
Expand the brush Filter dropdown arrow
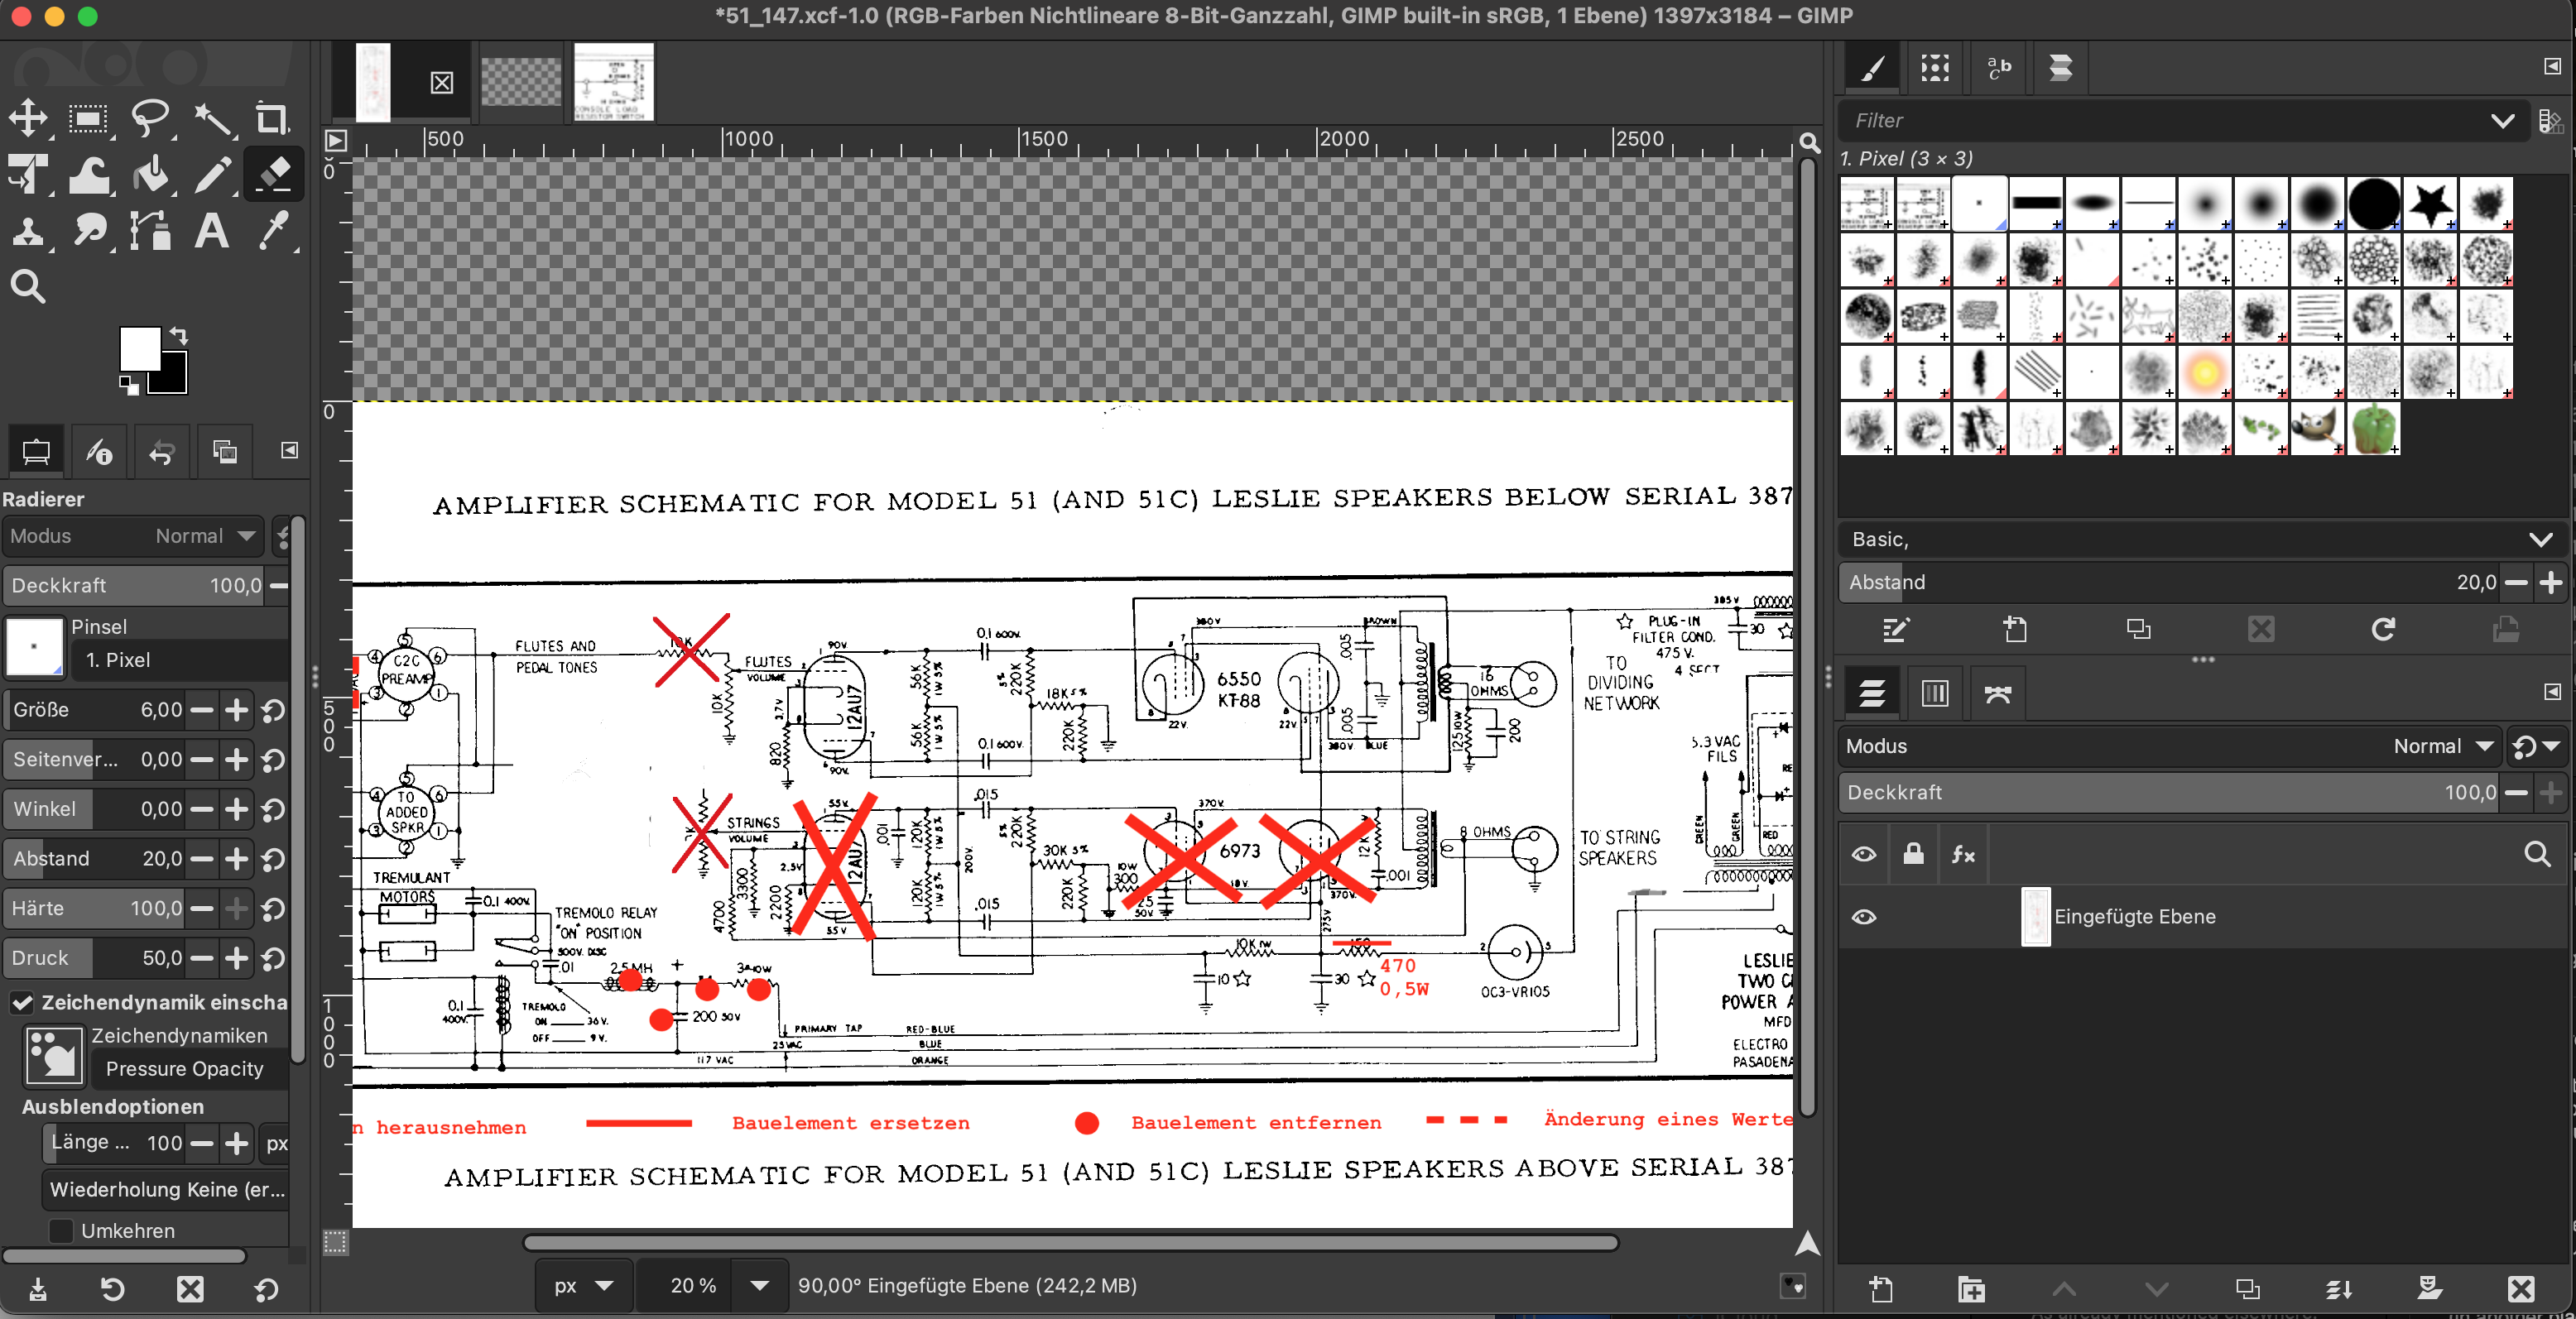tap(2502, 121)
